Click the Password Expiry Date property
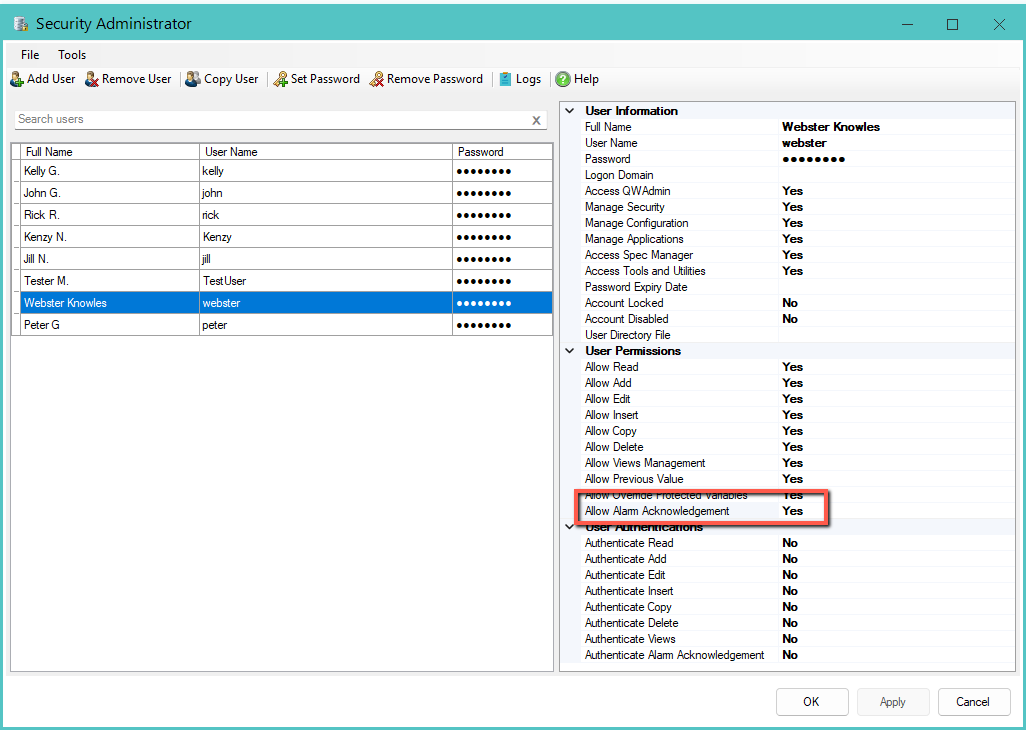 797,287
